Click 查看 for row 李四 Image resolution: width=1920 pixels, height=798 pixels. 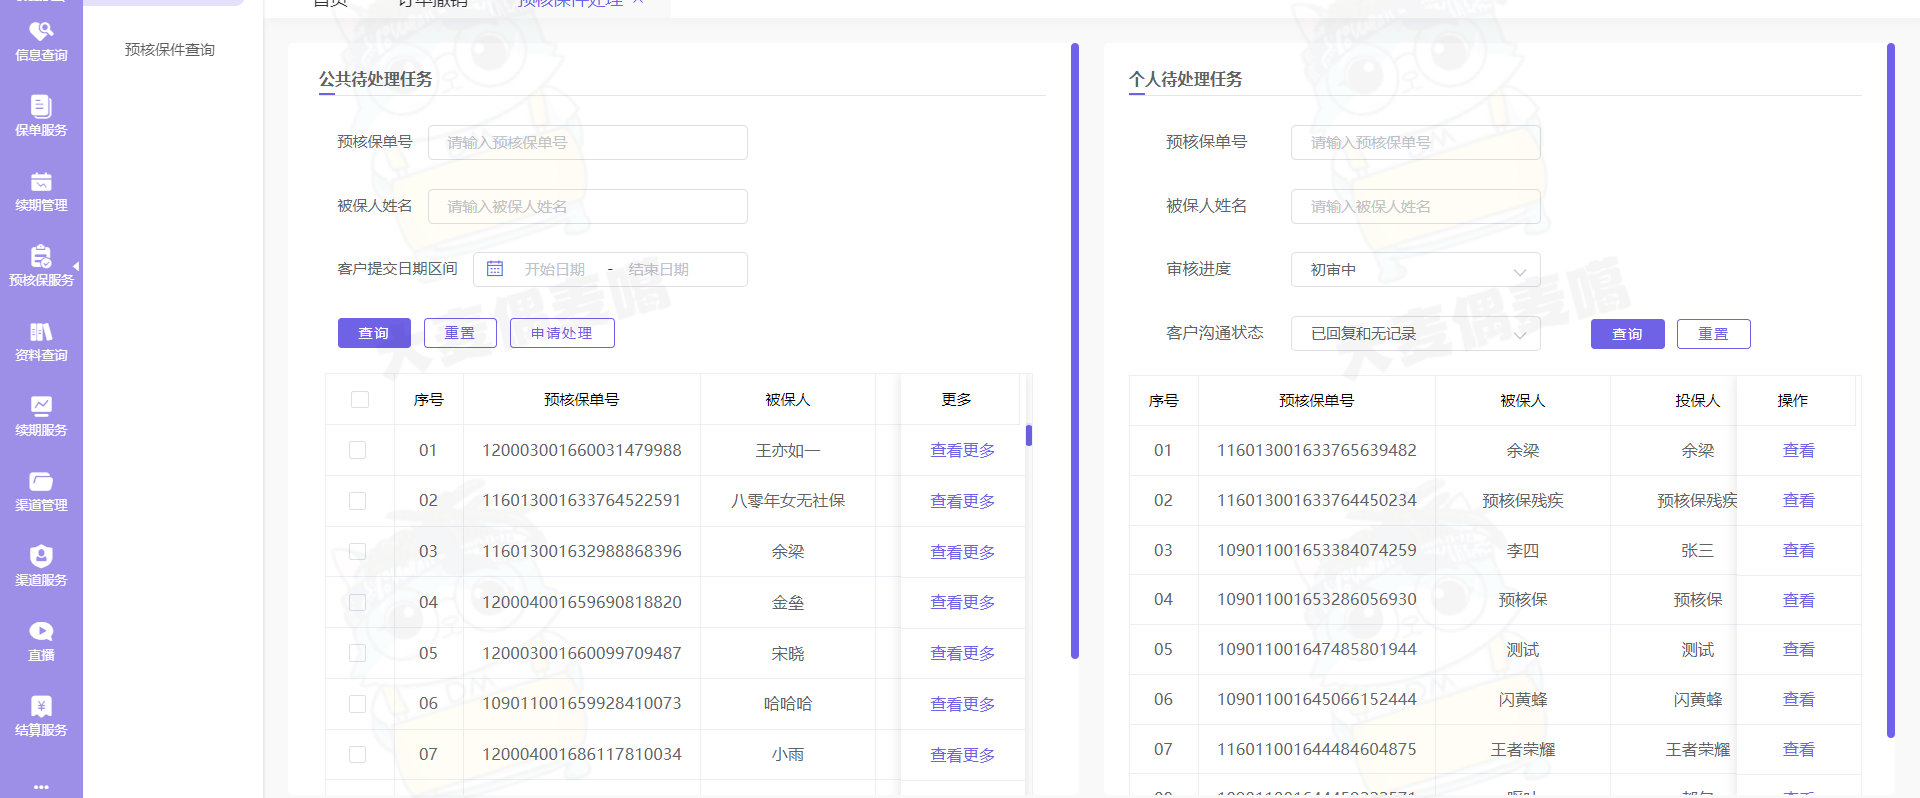coord(1798,551)
